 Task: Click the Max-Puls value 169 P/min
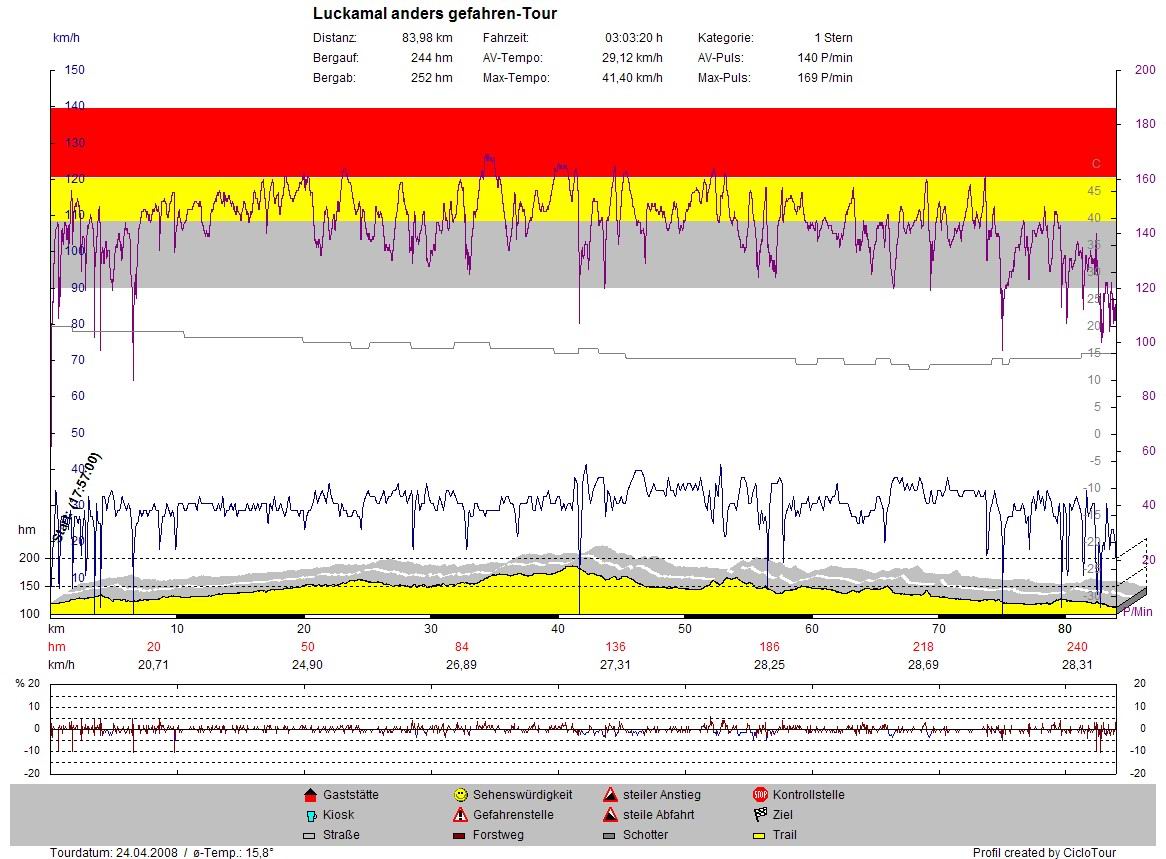tap(825, 78)
